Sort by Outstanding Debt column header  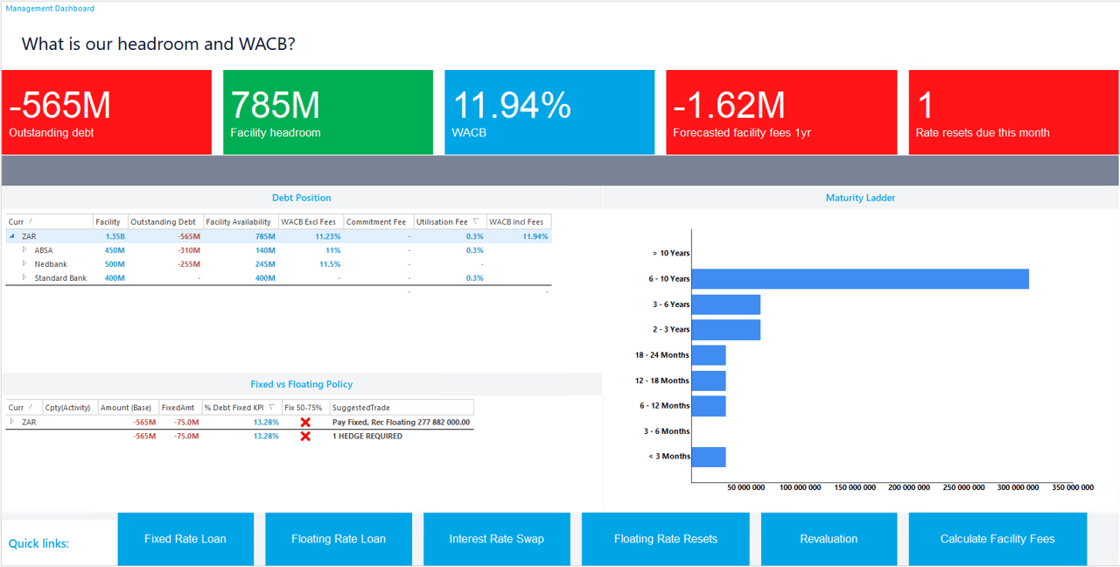click(165, 222)
